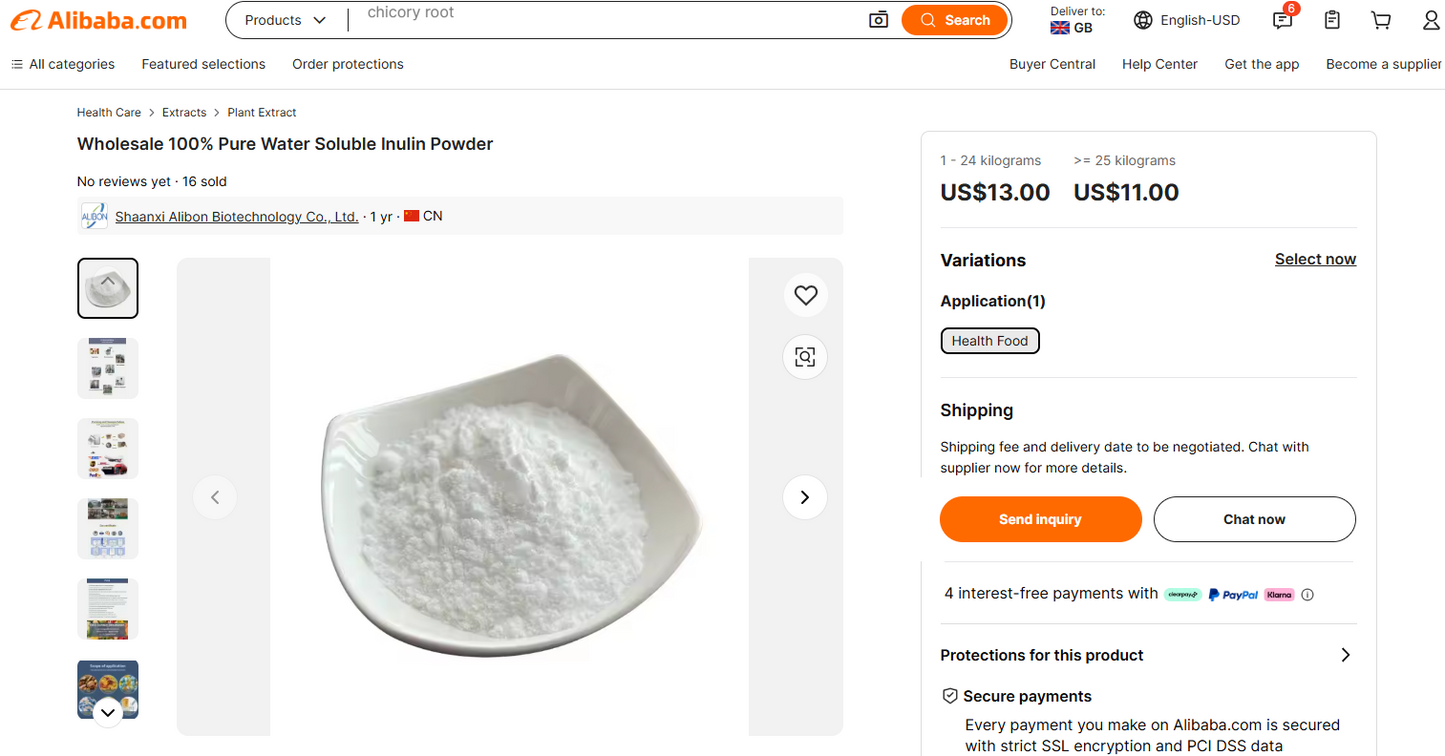Open the shopping cart

point(1381,20)
